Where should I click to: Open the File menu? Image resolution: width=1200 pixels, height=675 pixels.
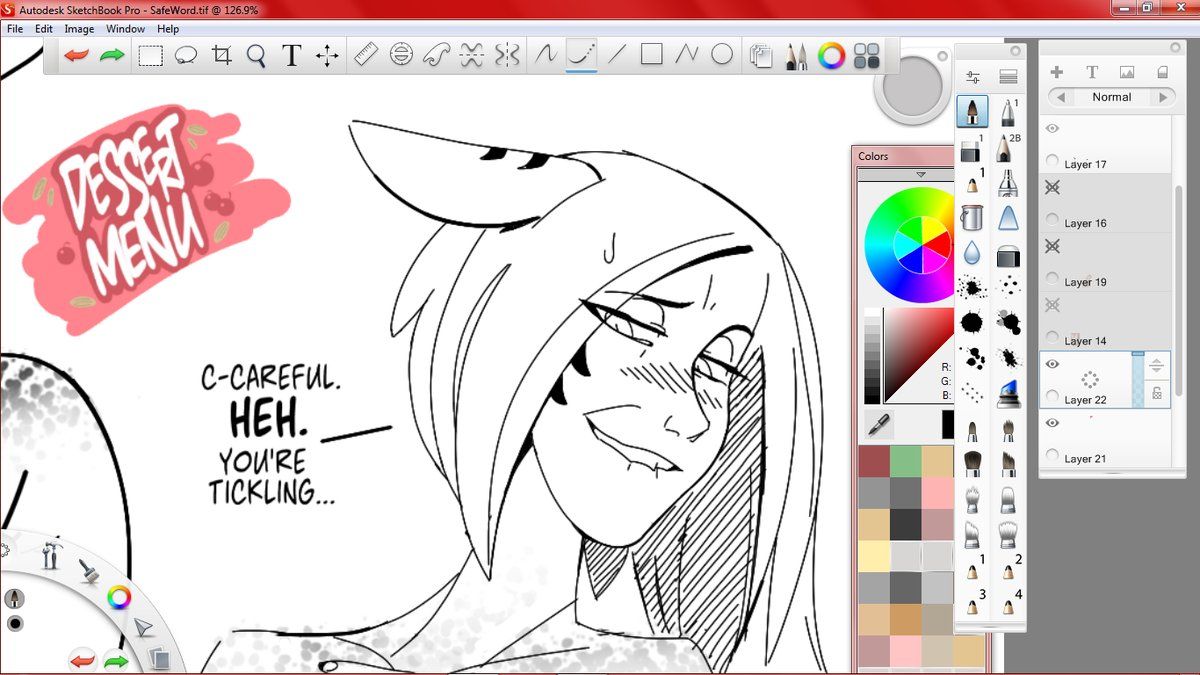click(x=15, y=29)
